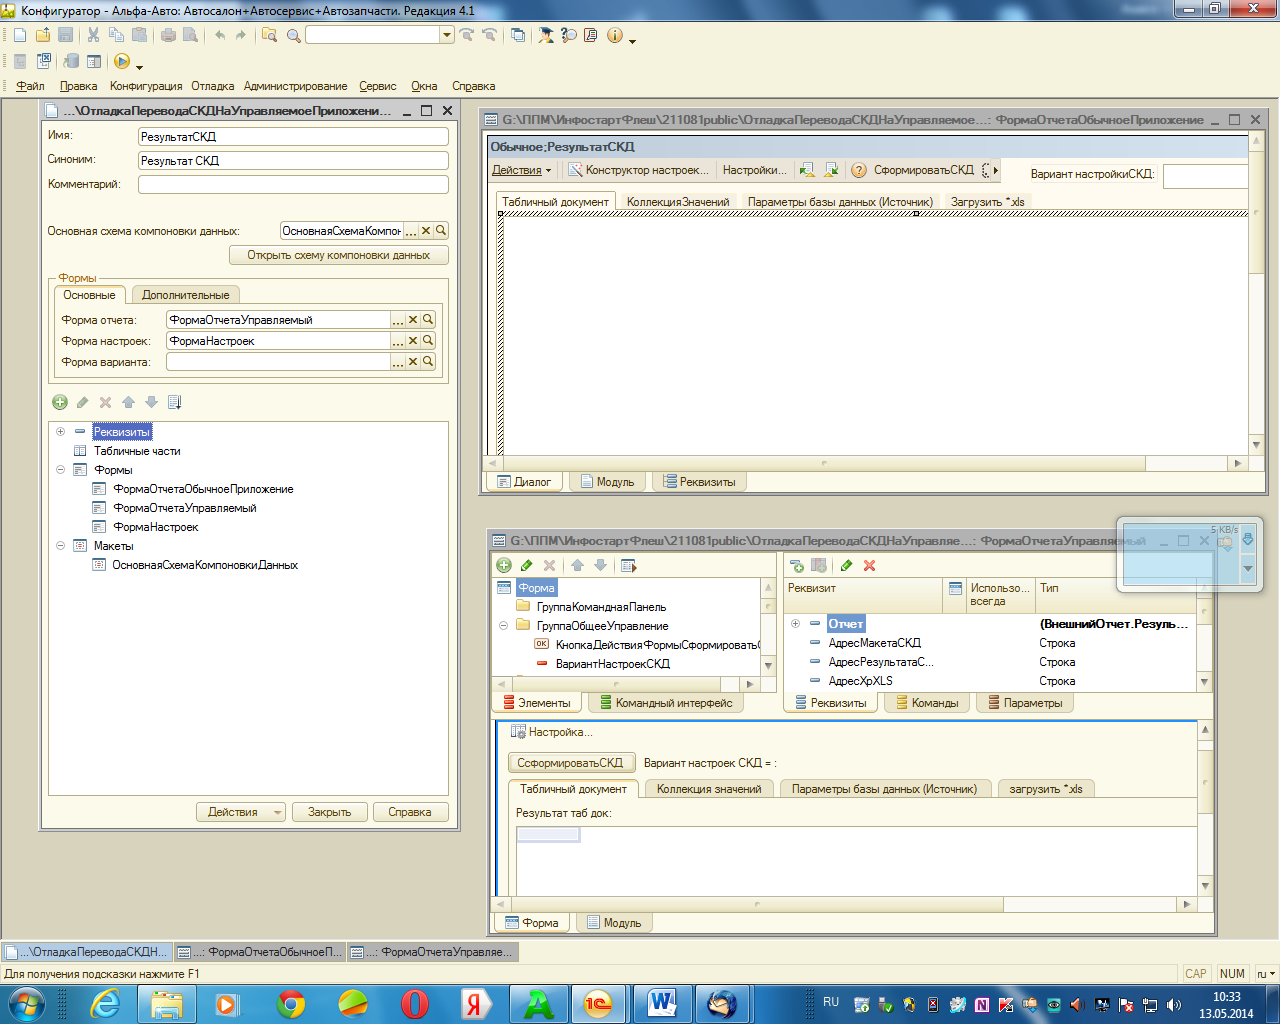Click the green pencil in the Реквизит panel toolbar
This screenshot has height=1024, width=1280.
point(847,565)
